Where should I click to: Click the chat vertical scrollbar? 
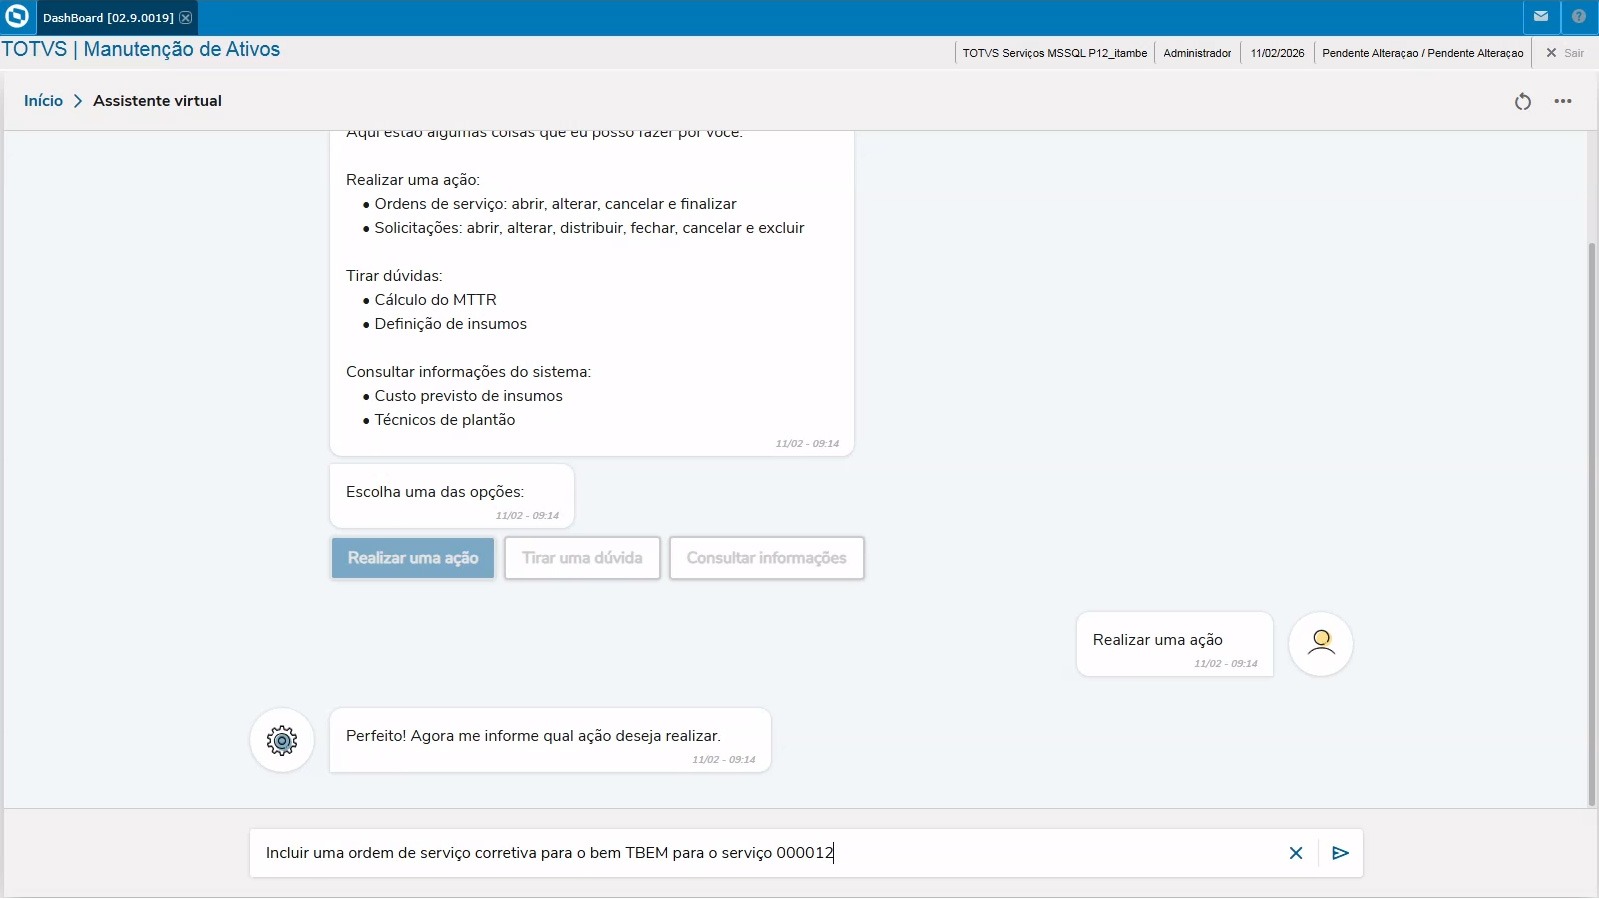click(x=1592, y=520)
